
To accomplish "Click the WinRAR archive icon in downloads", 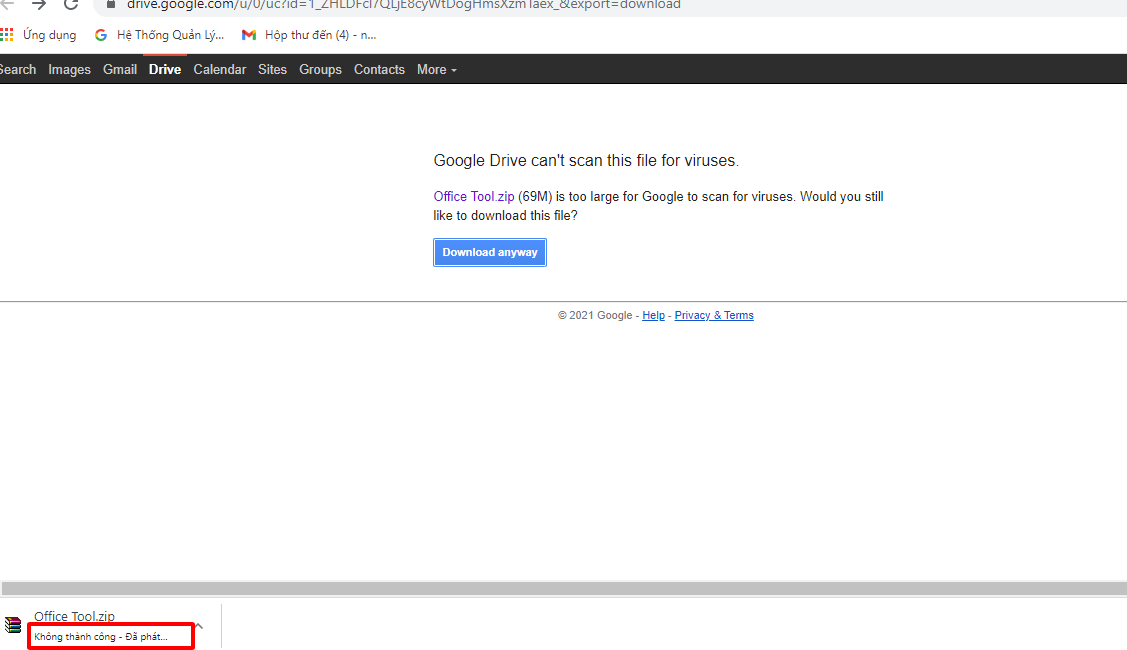I will tap(13, 625).
